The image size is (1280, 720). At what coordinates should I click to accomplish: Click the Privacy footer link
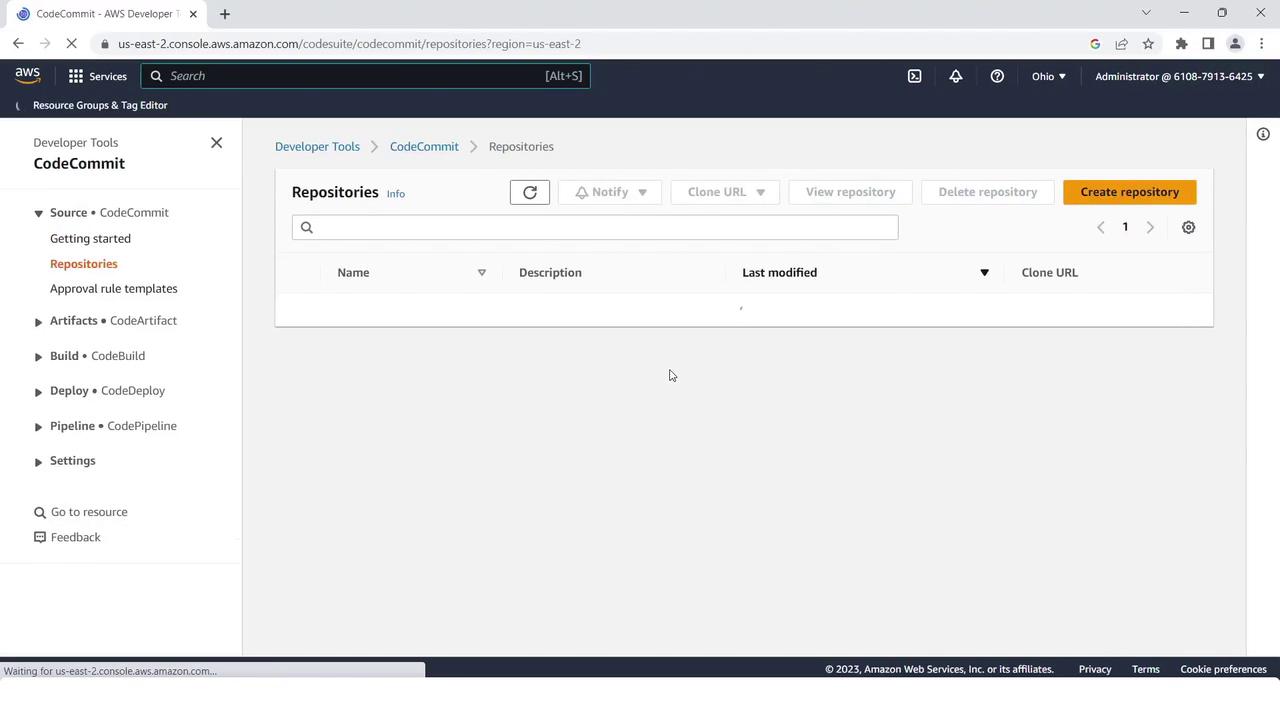(1095, 669)
